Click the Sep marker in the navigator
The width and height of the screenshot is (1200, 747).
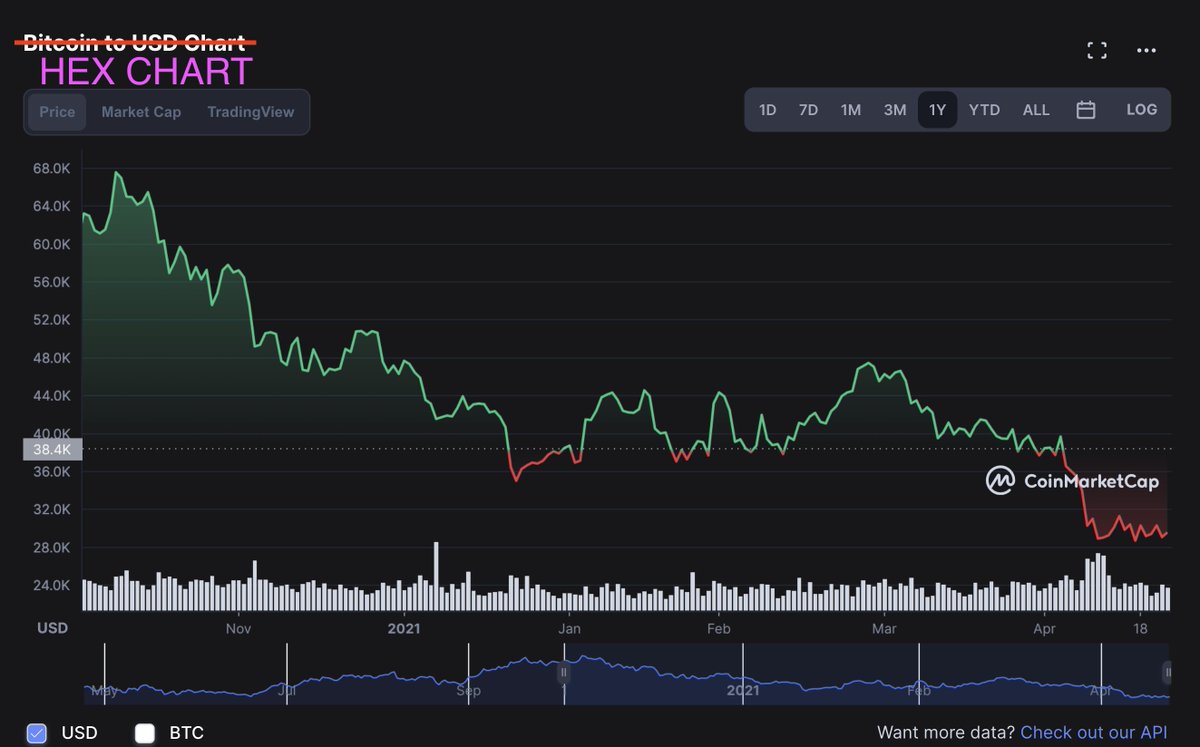pos(468,690)
